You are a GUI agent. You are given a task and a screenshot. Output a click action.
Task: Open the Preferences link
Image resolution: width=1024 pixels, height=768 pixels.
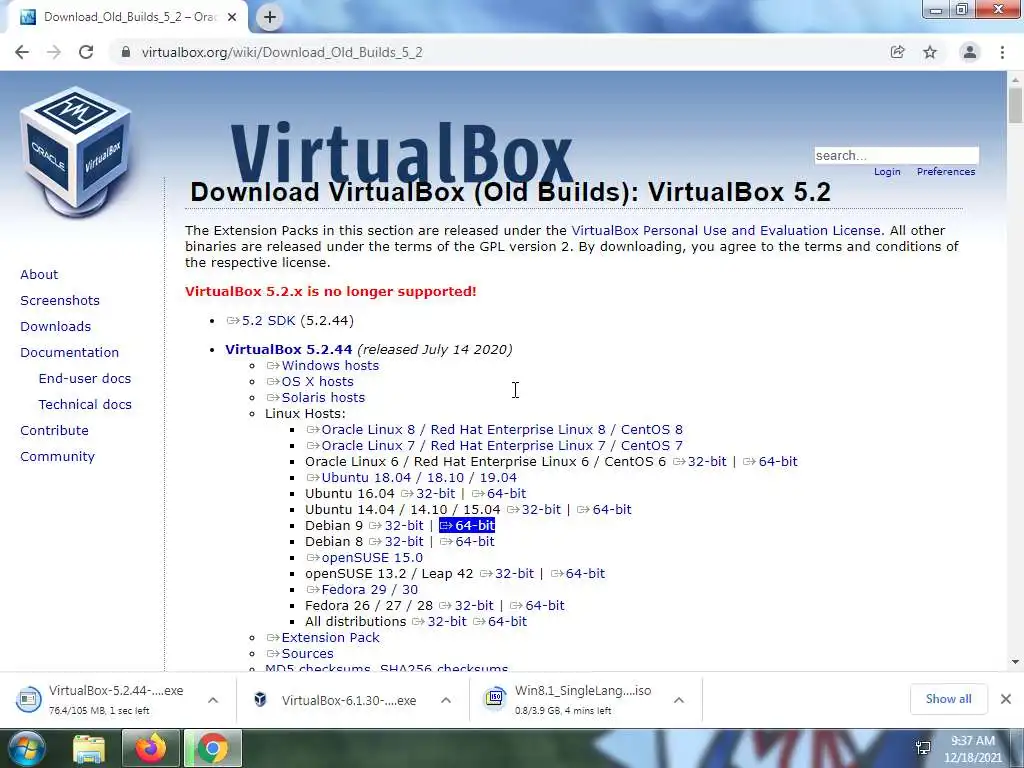pos(946,172)
